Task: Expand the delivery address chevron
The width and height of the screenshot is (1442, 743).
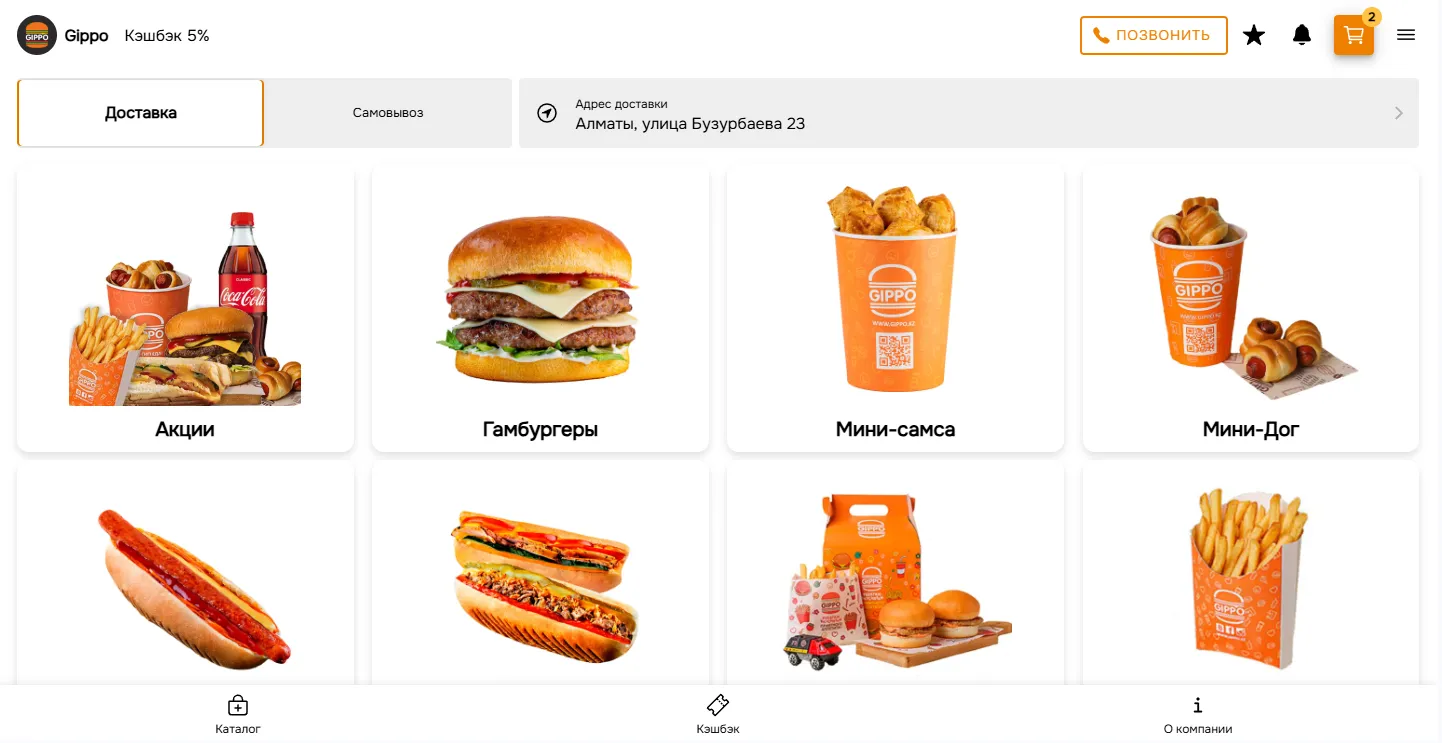Action: click(1399, 113)
